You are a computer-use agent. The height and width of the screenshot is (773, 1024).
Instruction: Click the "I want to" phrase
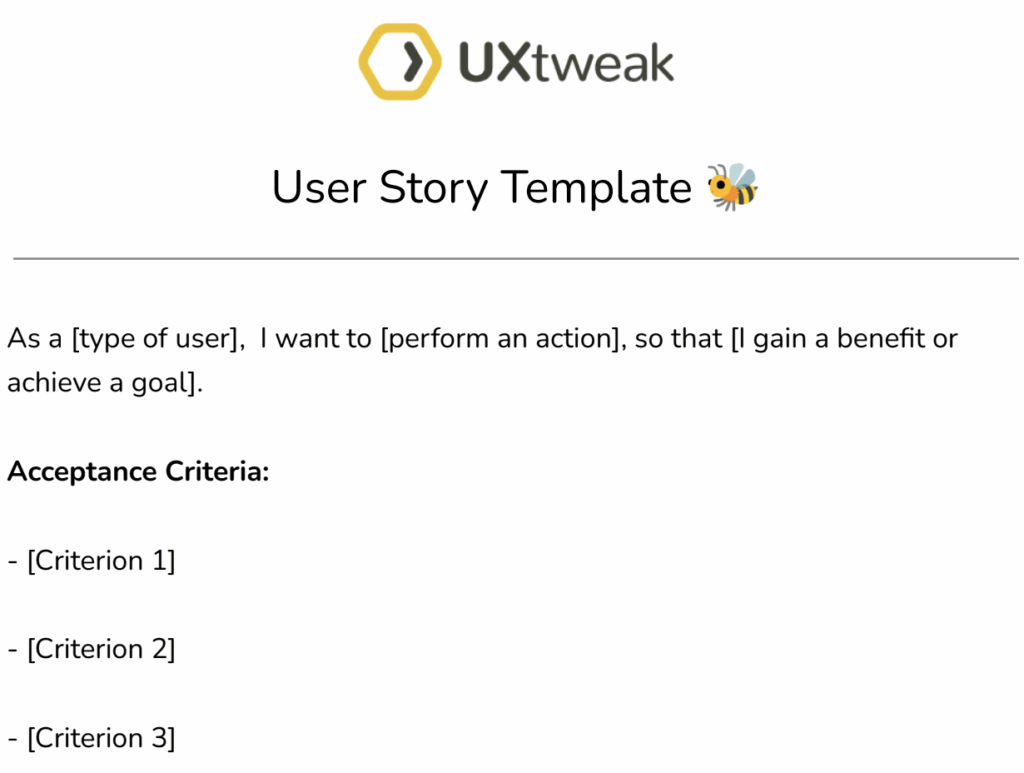315,339
